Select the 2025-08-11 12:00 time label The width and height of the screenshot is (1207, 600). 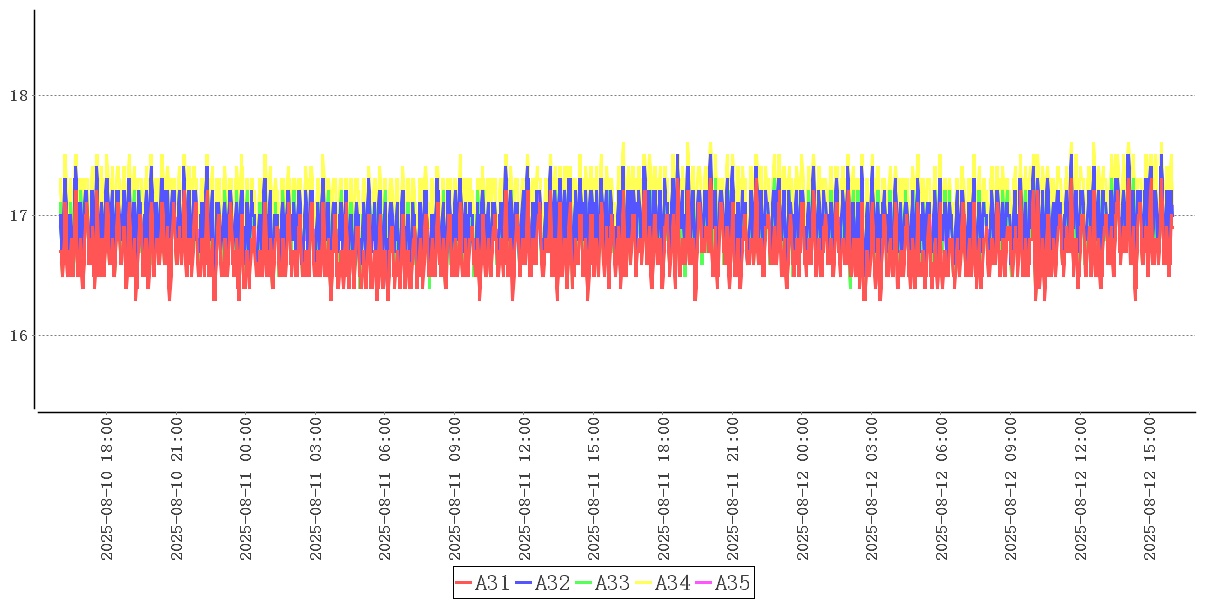pos(524,490)
